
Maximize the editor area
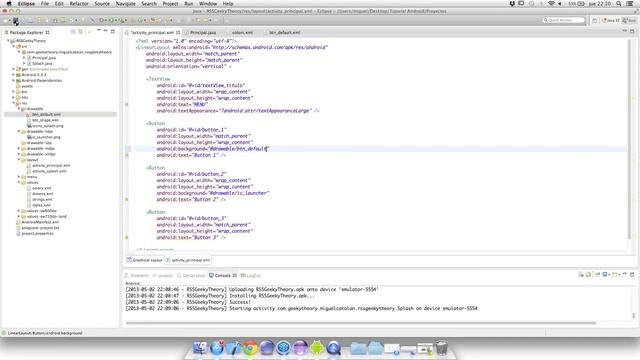point(632,31)
